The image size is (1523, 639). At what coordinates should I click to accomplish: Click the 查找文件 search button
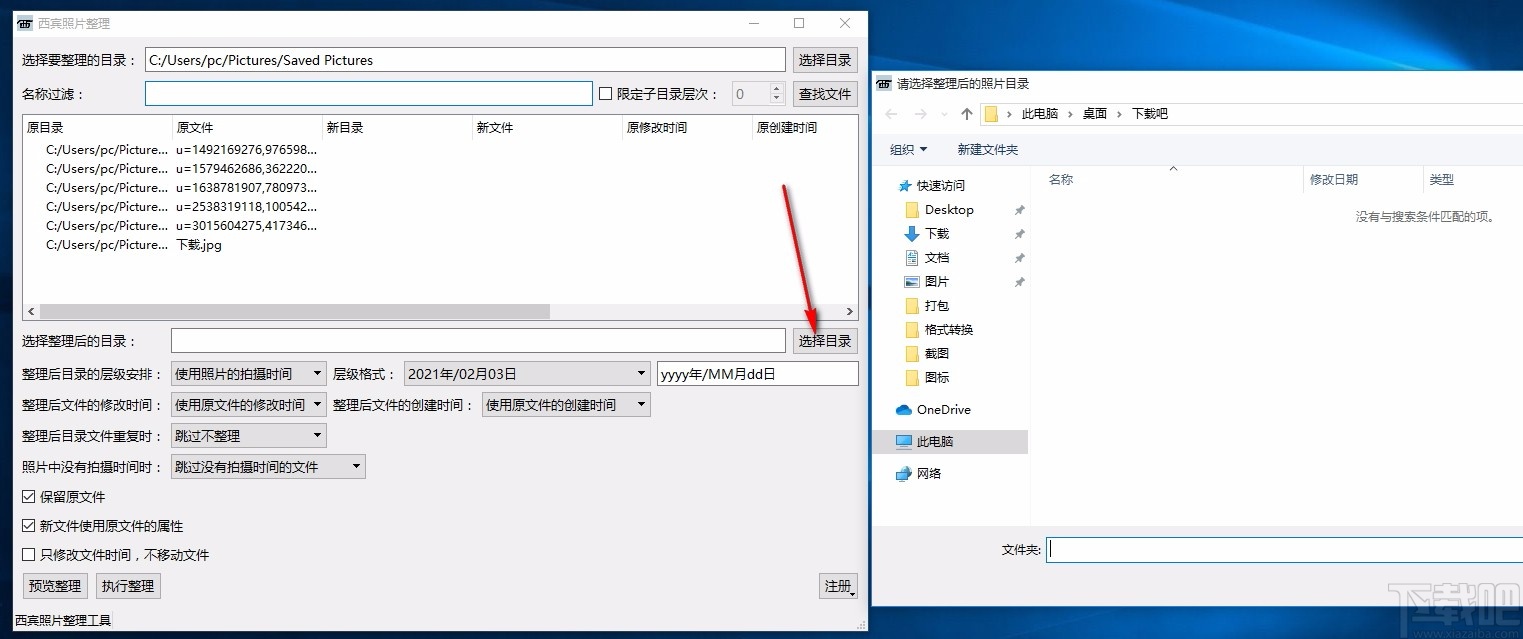824,93
